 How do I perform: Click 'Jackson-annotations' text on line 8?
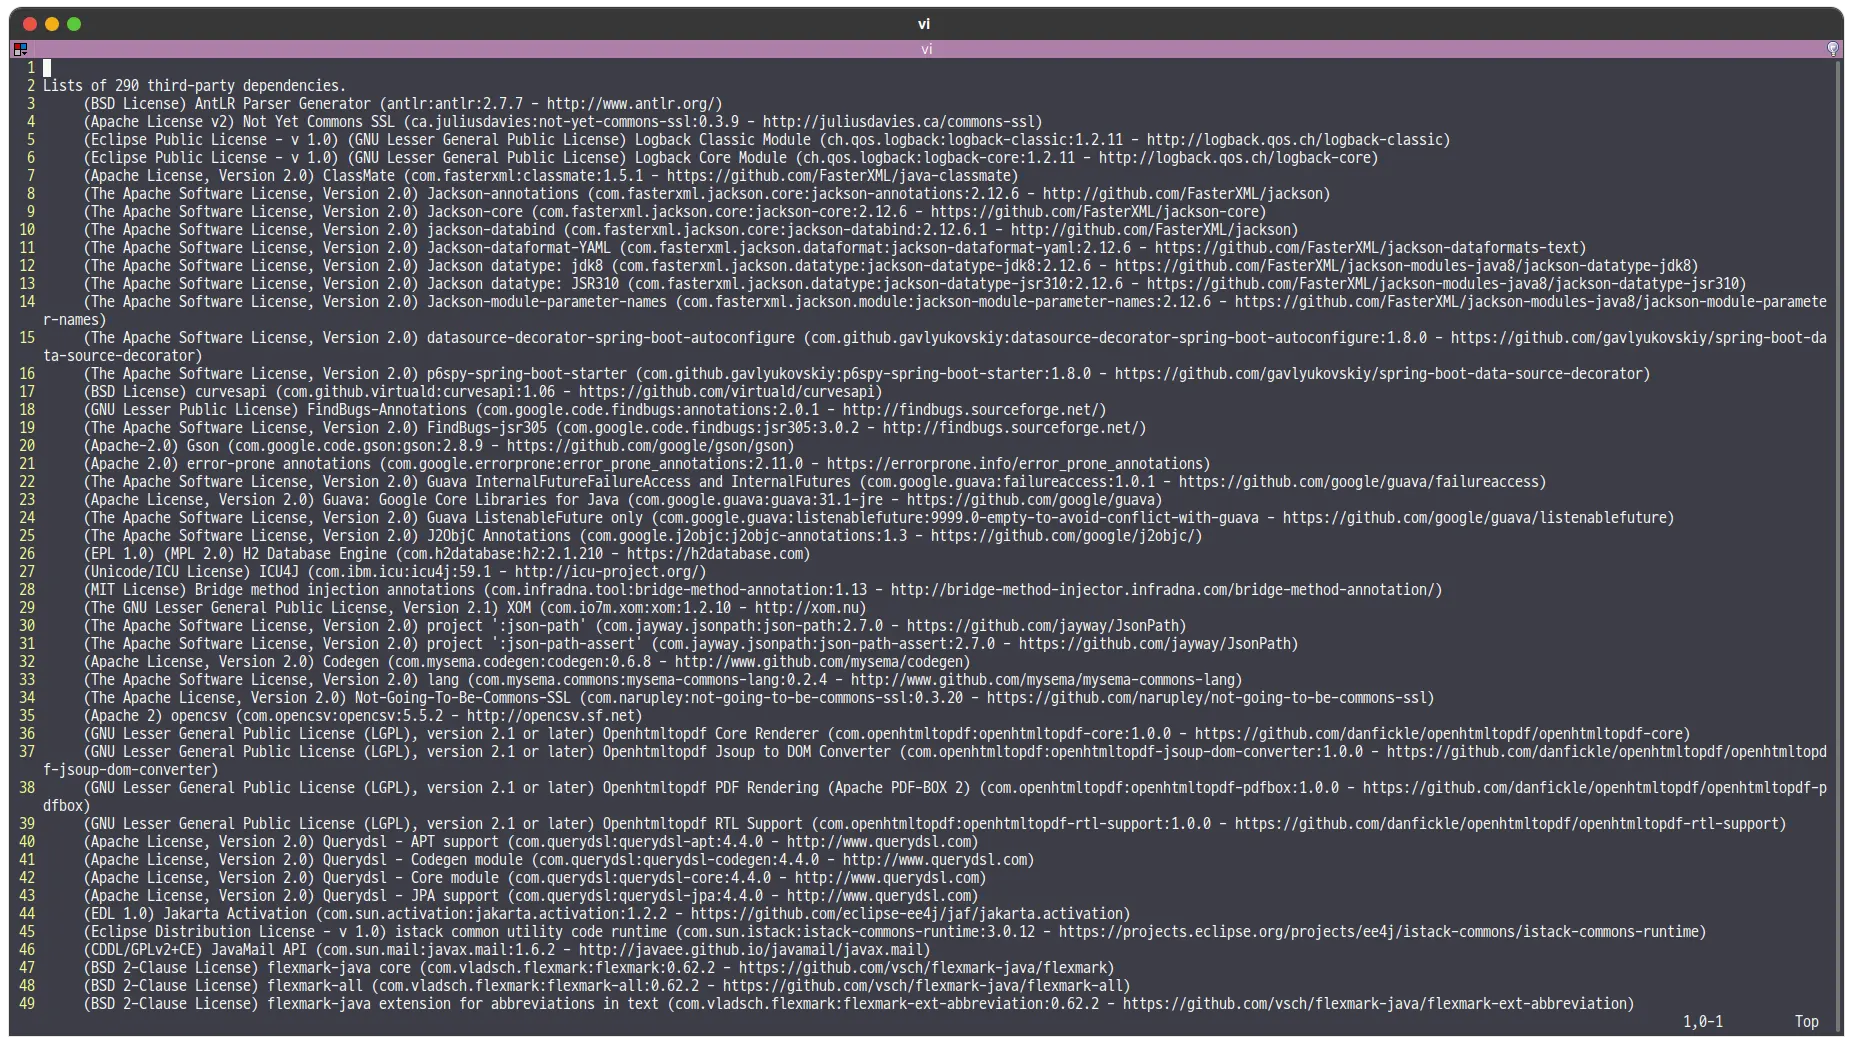pos(503,194)
